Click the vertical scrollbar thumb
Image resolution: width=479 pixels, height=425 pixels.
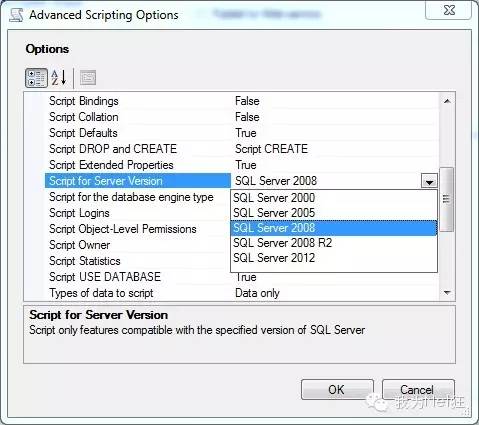pos(447,199)
